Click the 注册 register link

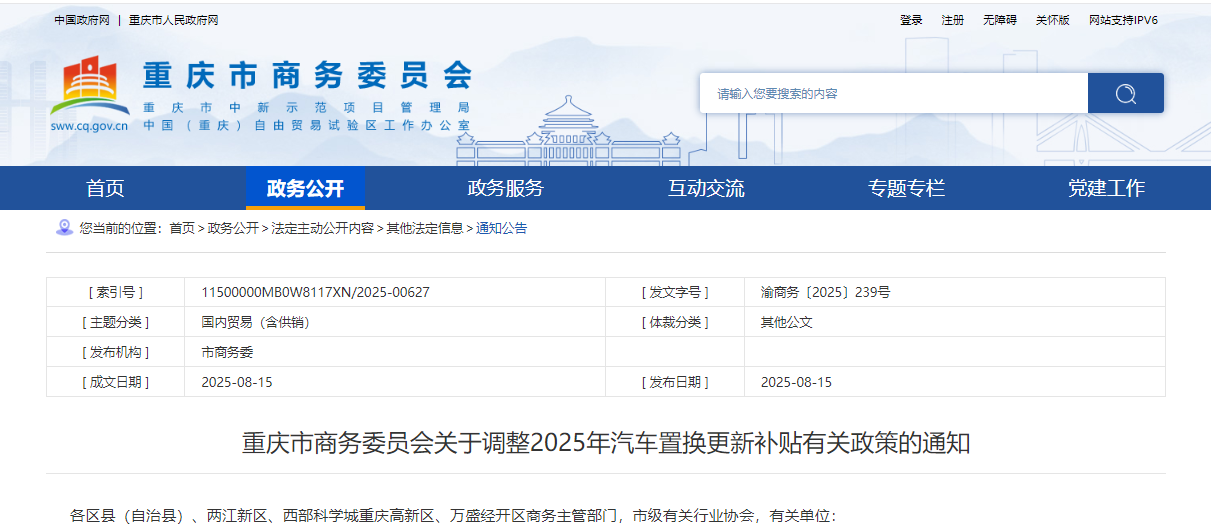coord(952,20)
